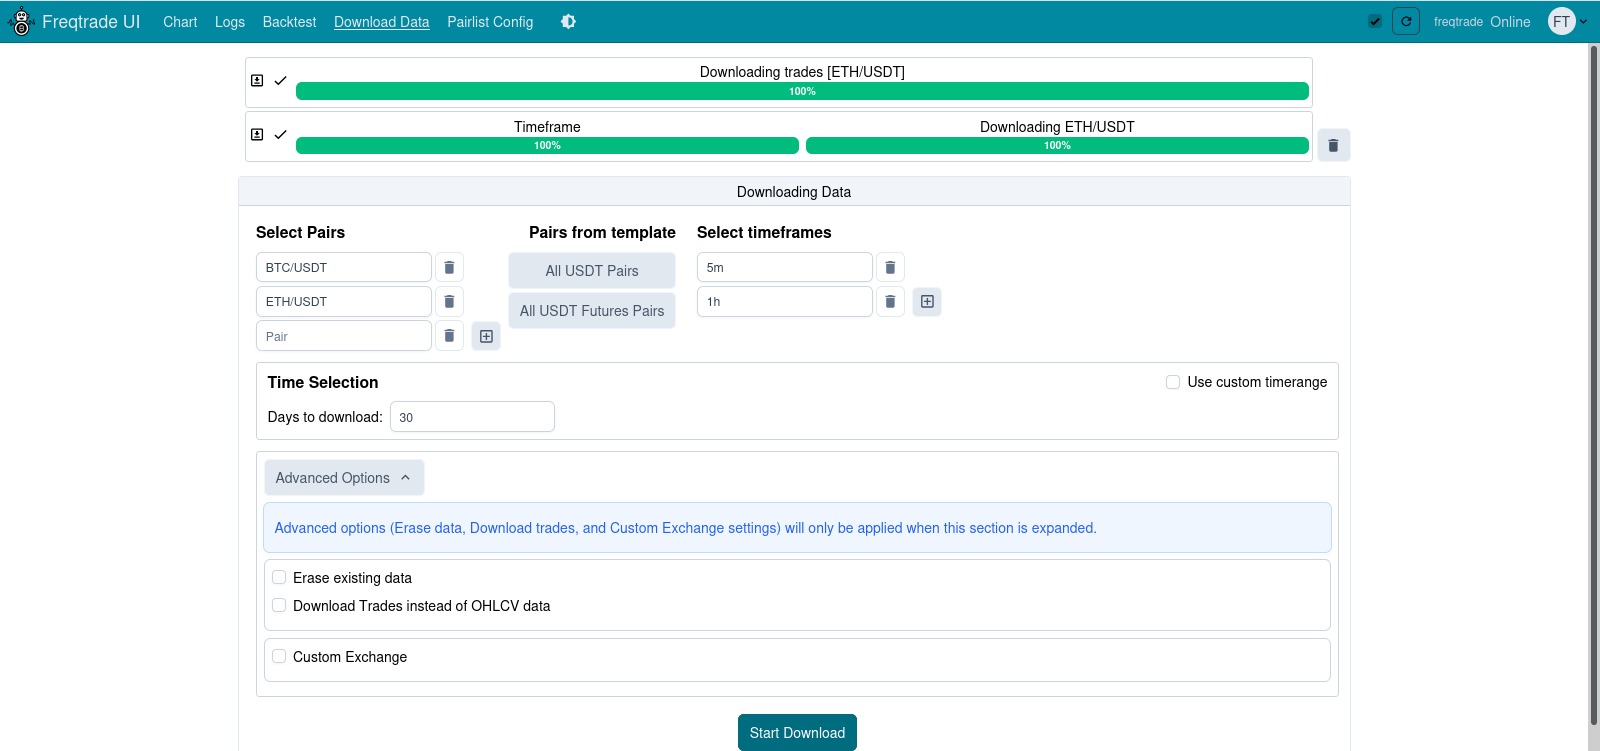This screenshot has height=751, width=1600.
Task: Open the Backtest page
Action: coord(289,22)
